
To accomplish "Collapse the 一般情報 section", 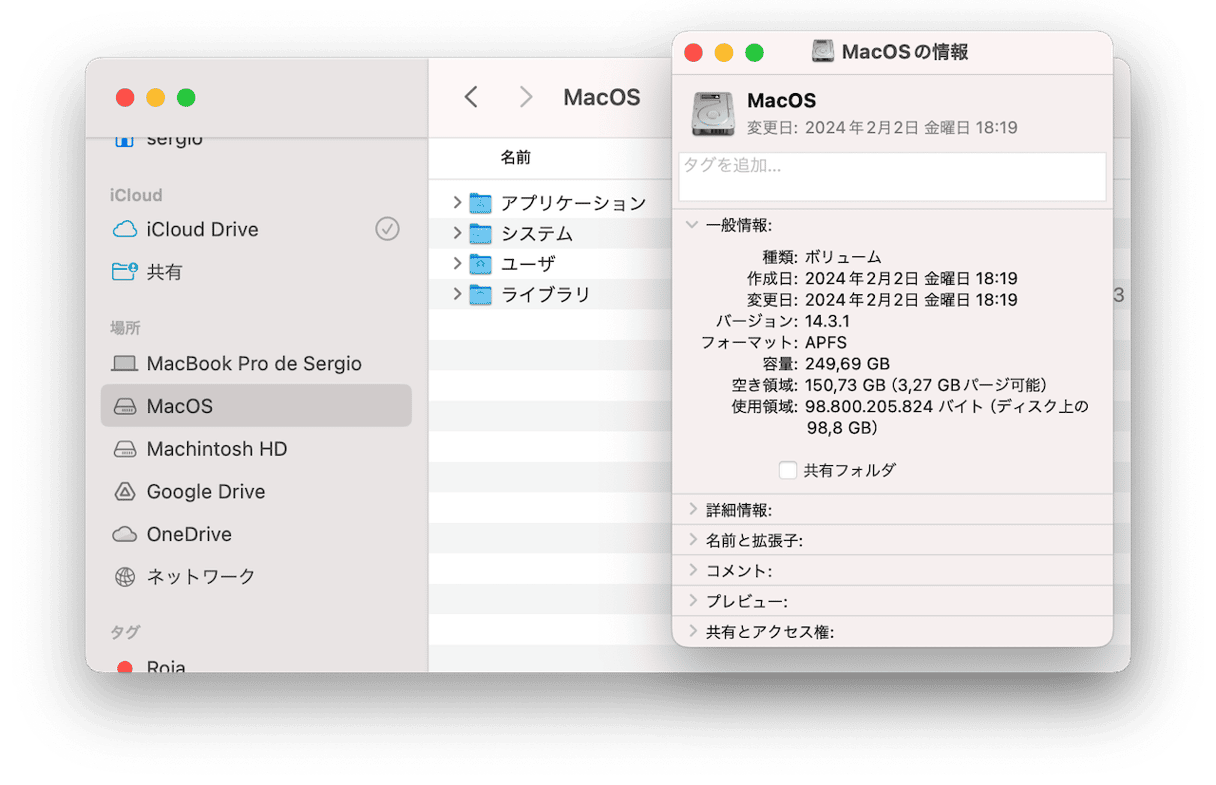I will coord(692,226).
